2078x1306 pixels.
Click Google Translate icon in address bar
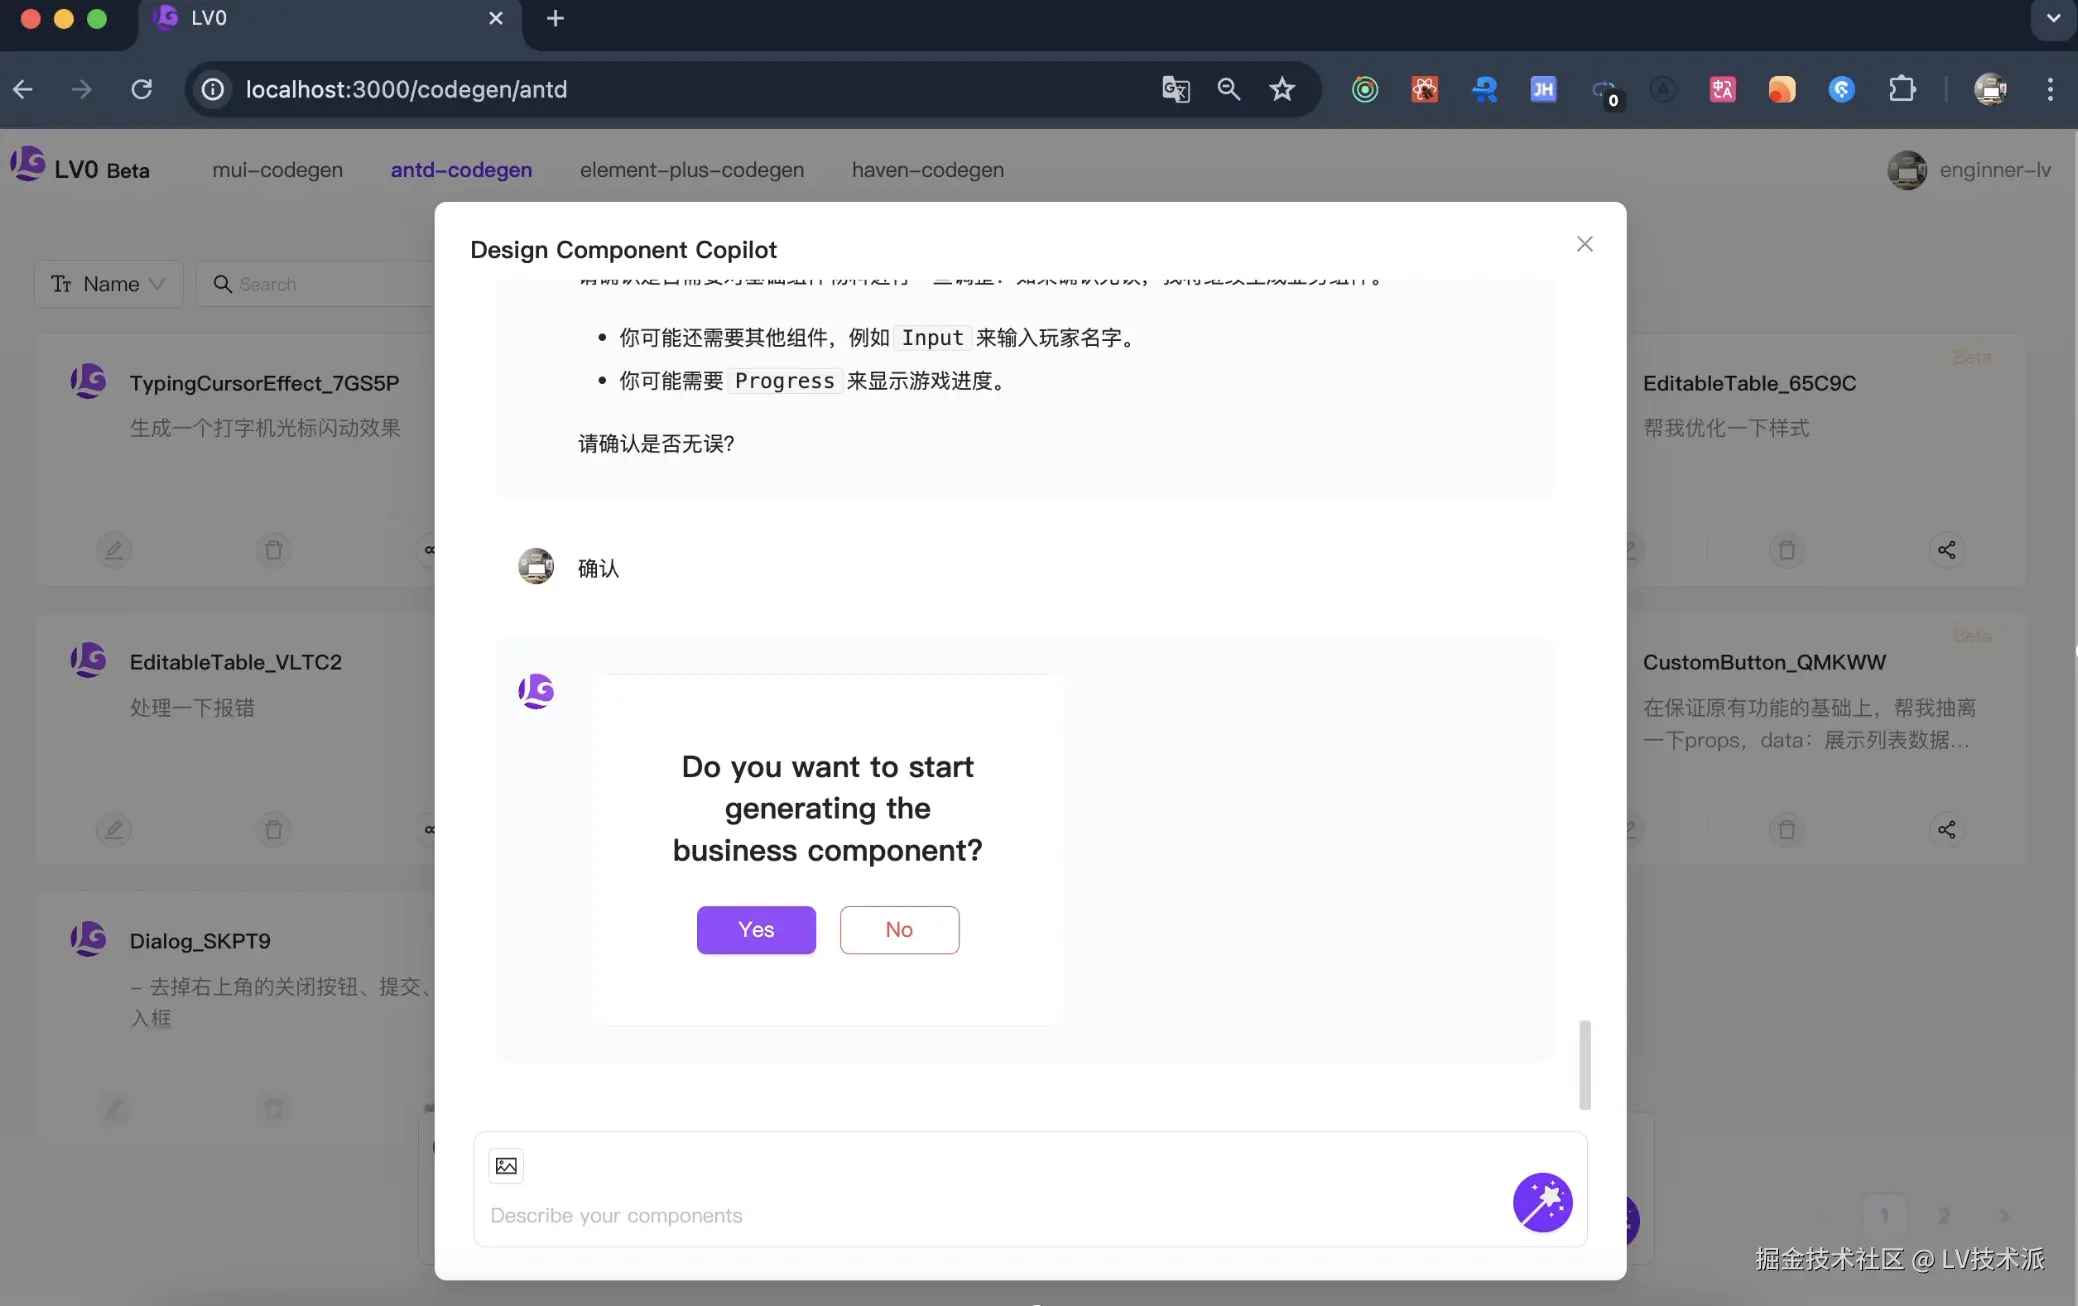point(1175,89)
